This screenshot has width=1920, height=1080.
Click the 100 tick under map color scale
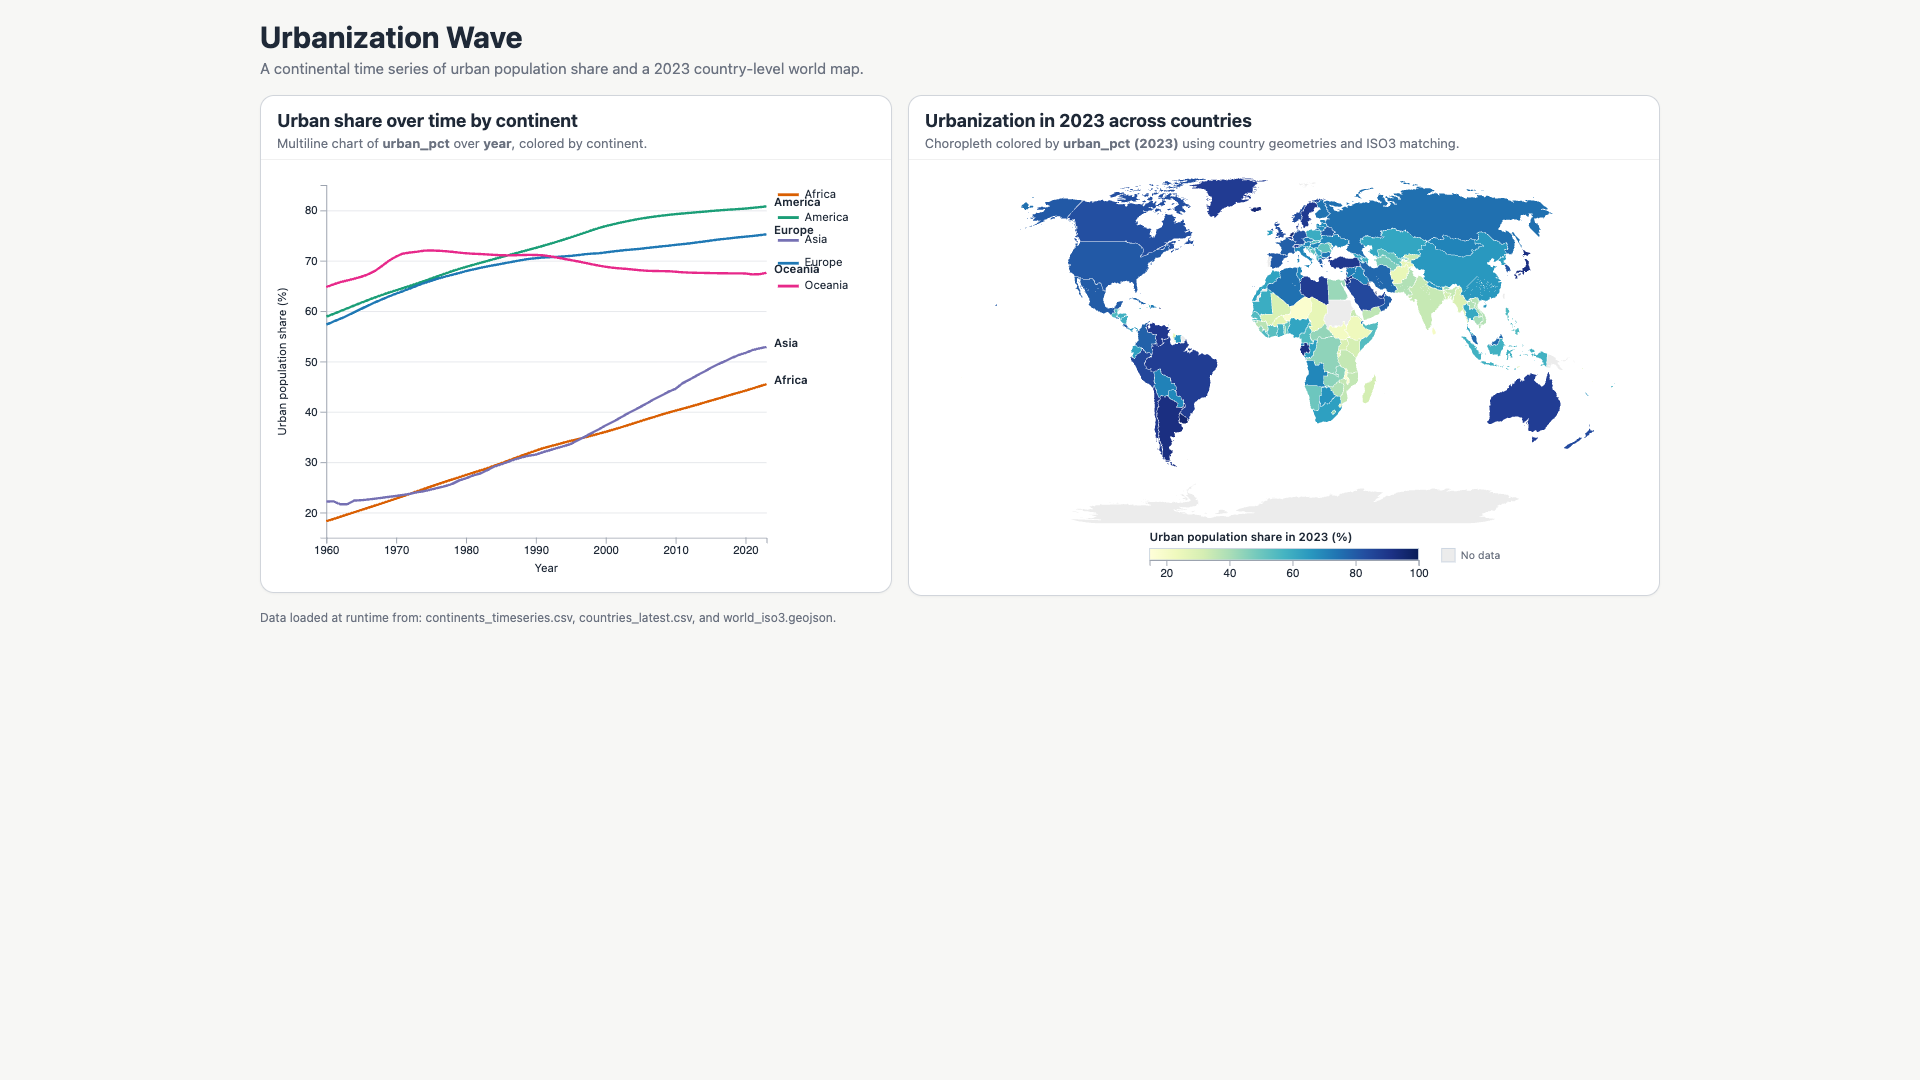1419,573
